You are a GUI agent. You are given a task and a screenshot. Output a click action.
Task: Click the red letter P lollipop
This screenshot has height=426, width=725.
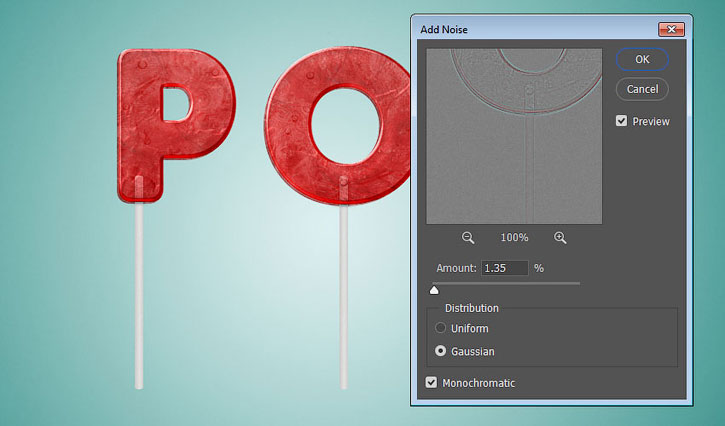(176, 126)
